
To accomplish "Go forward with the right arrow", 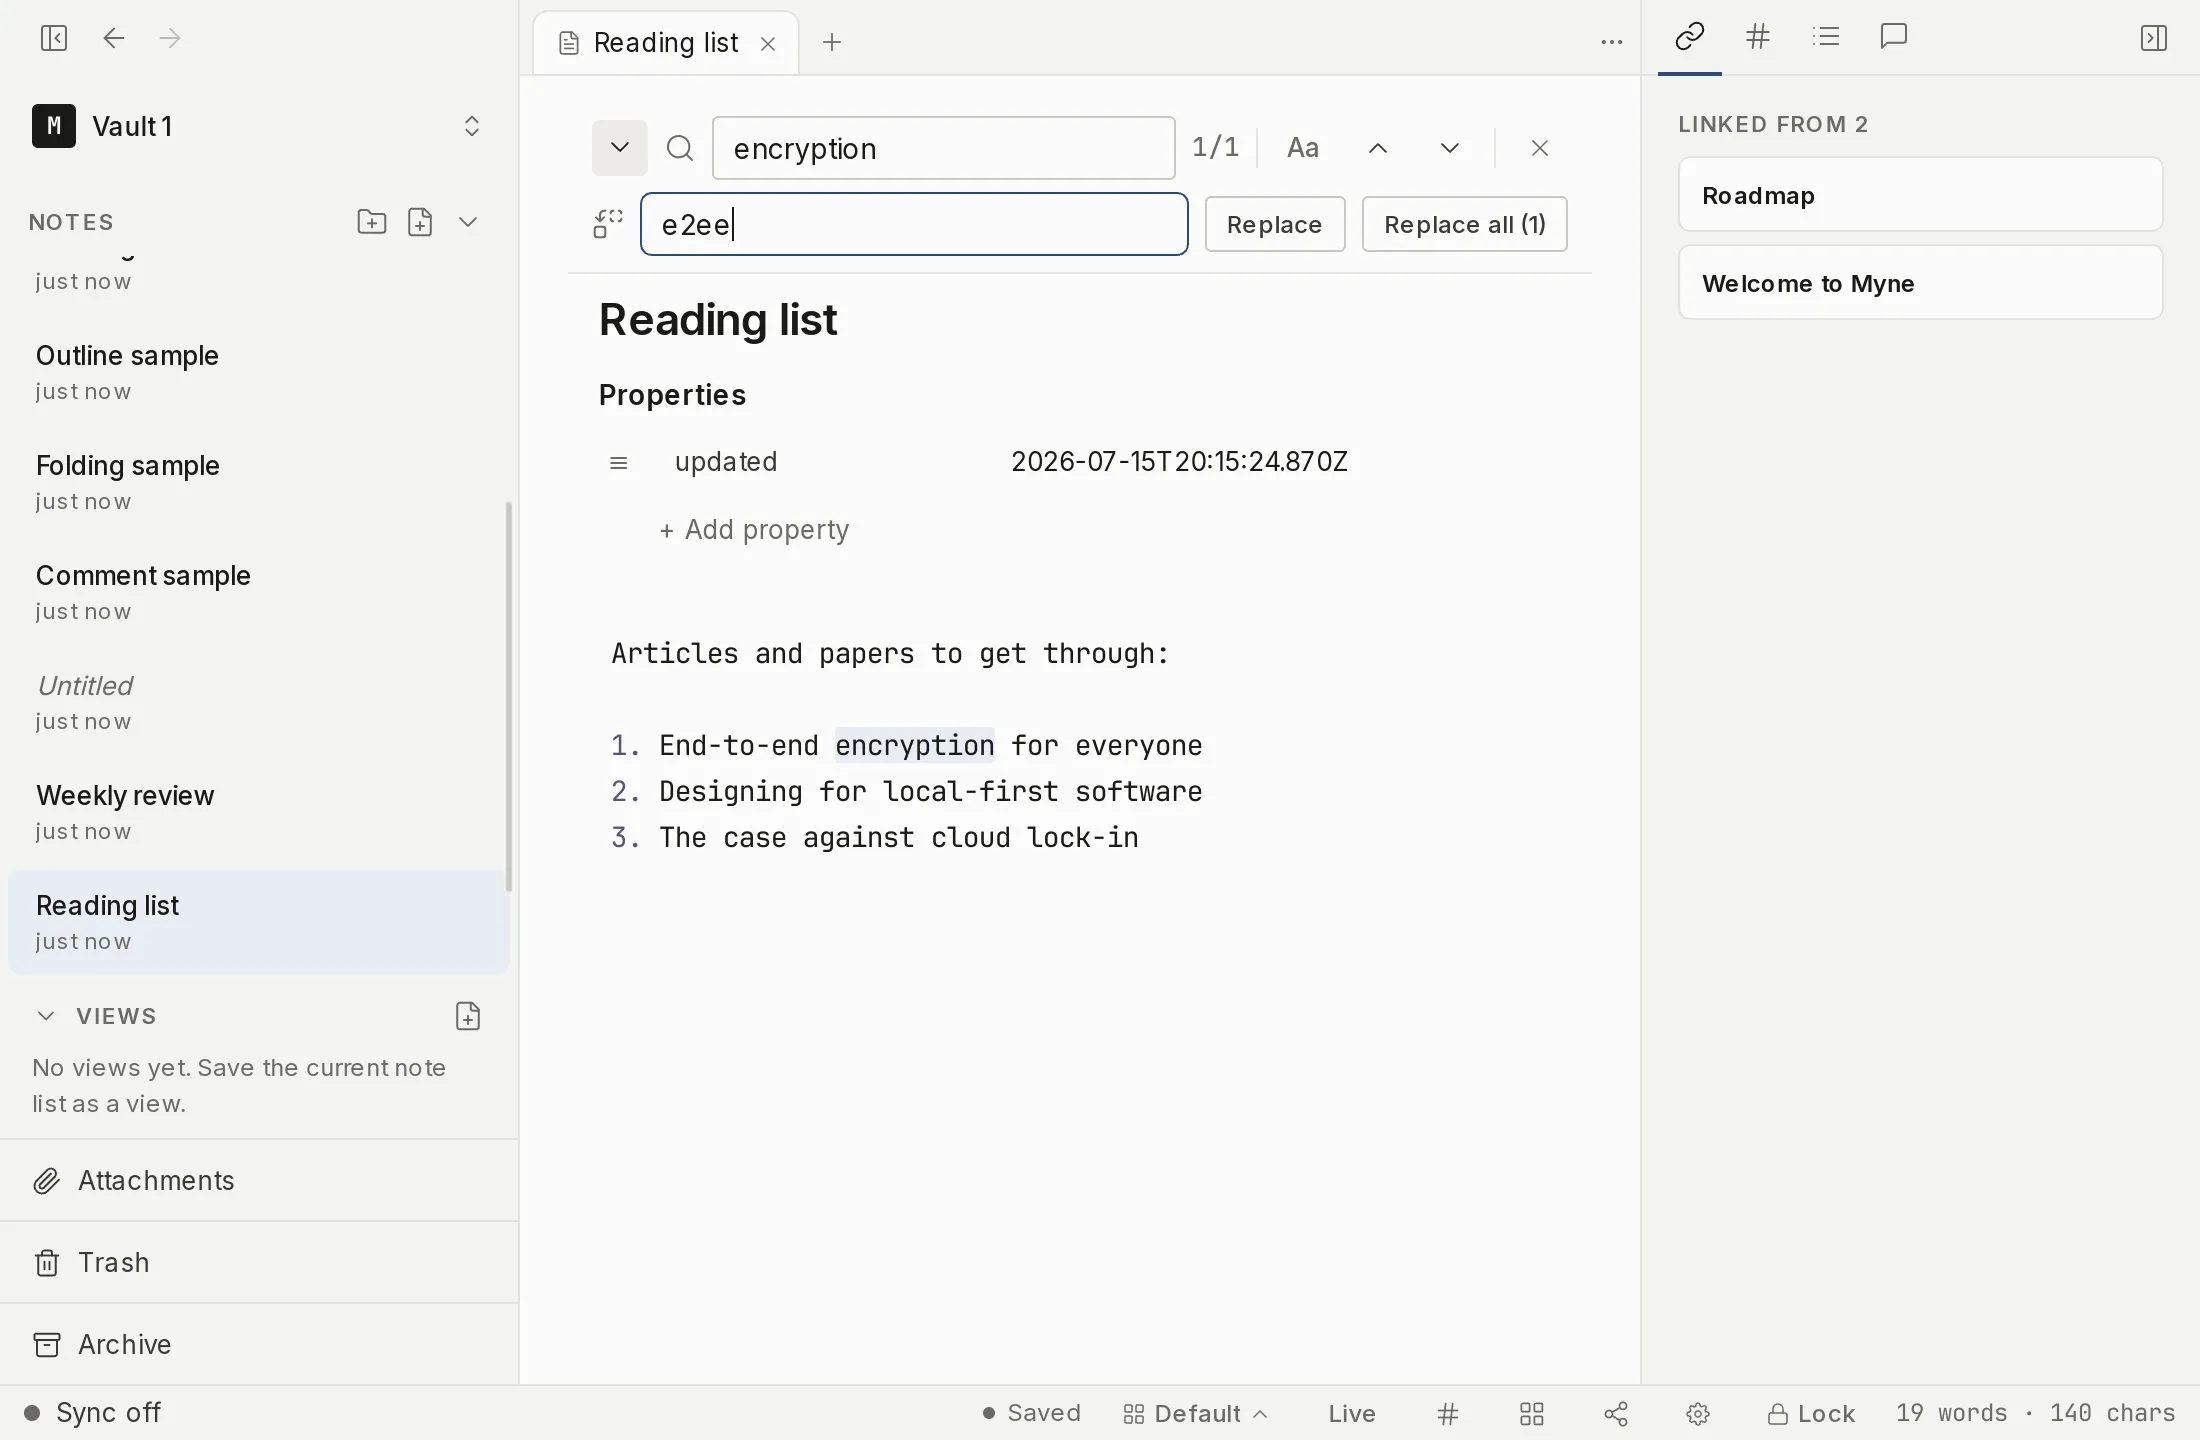I will (x=171, y=38).
